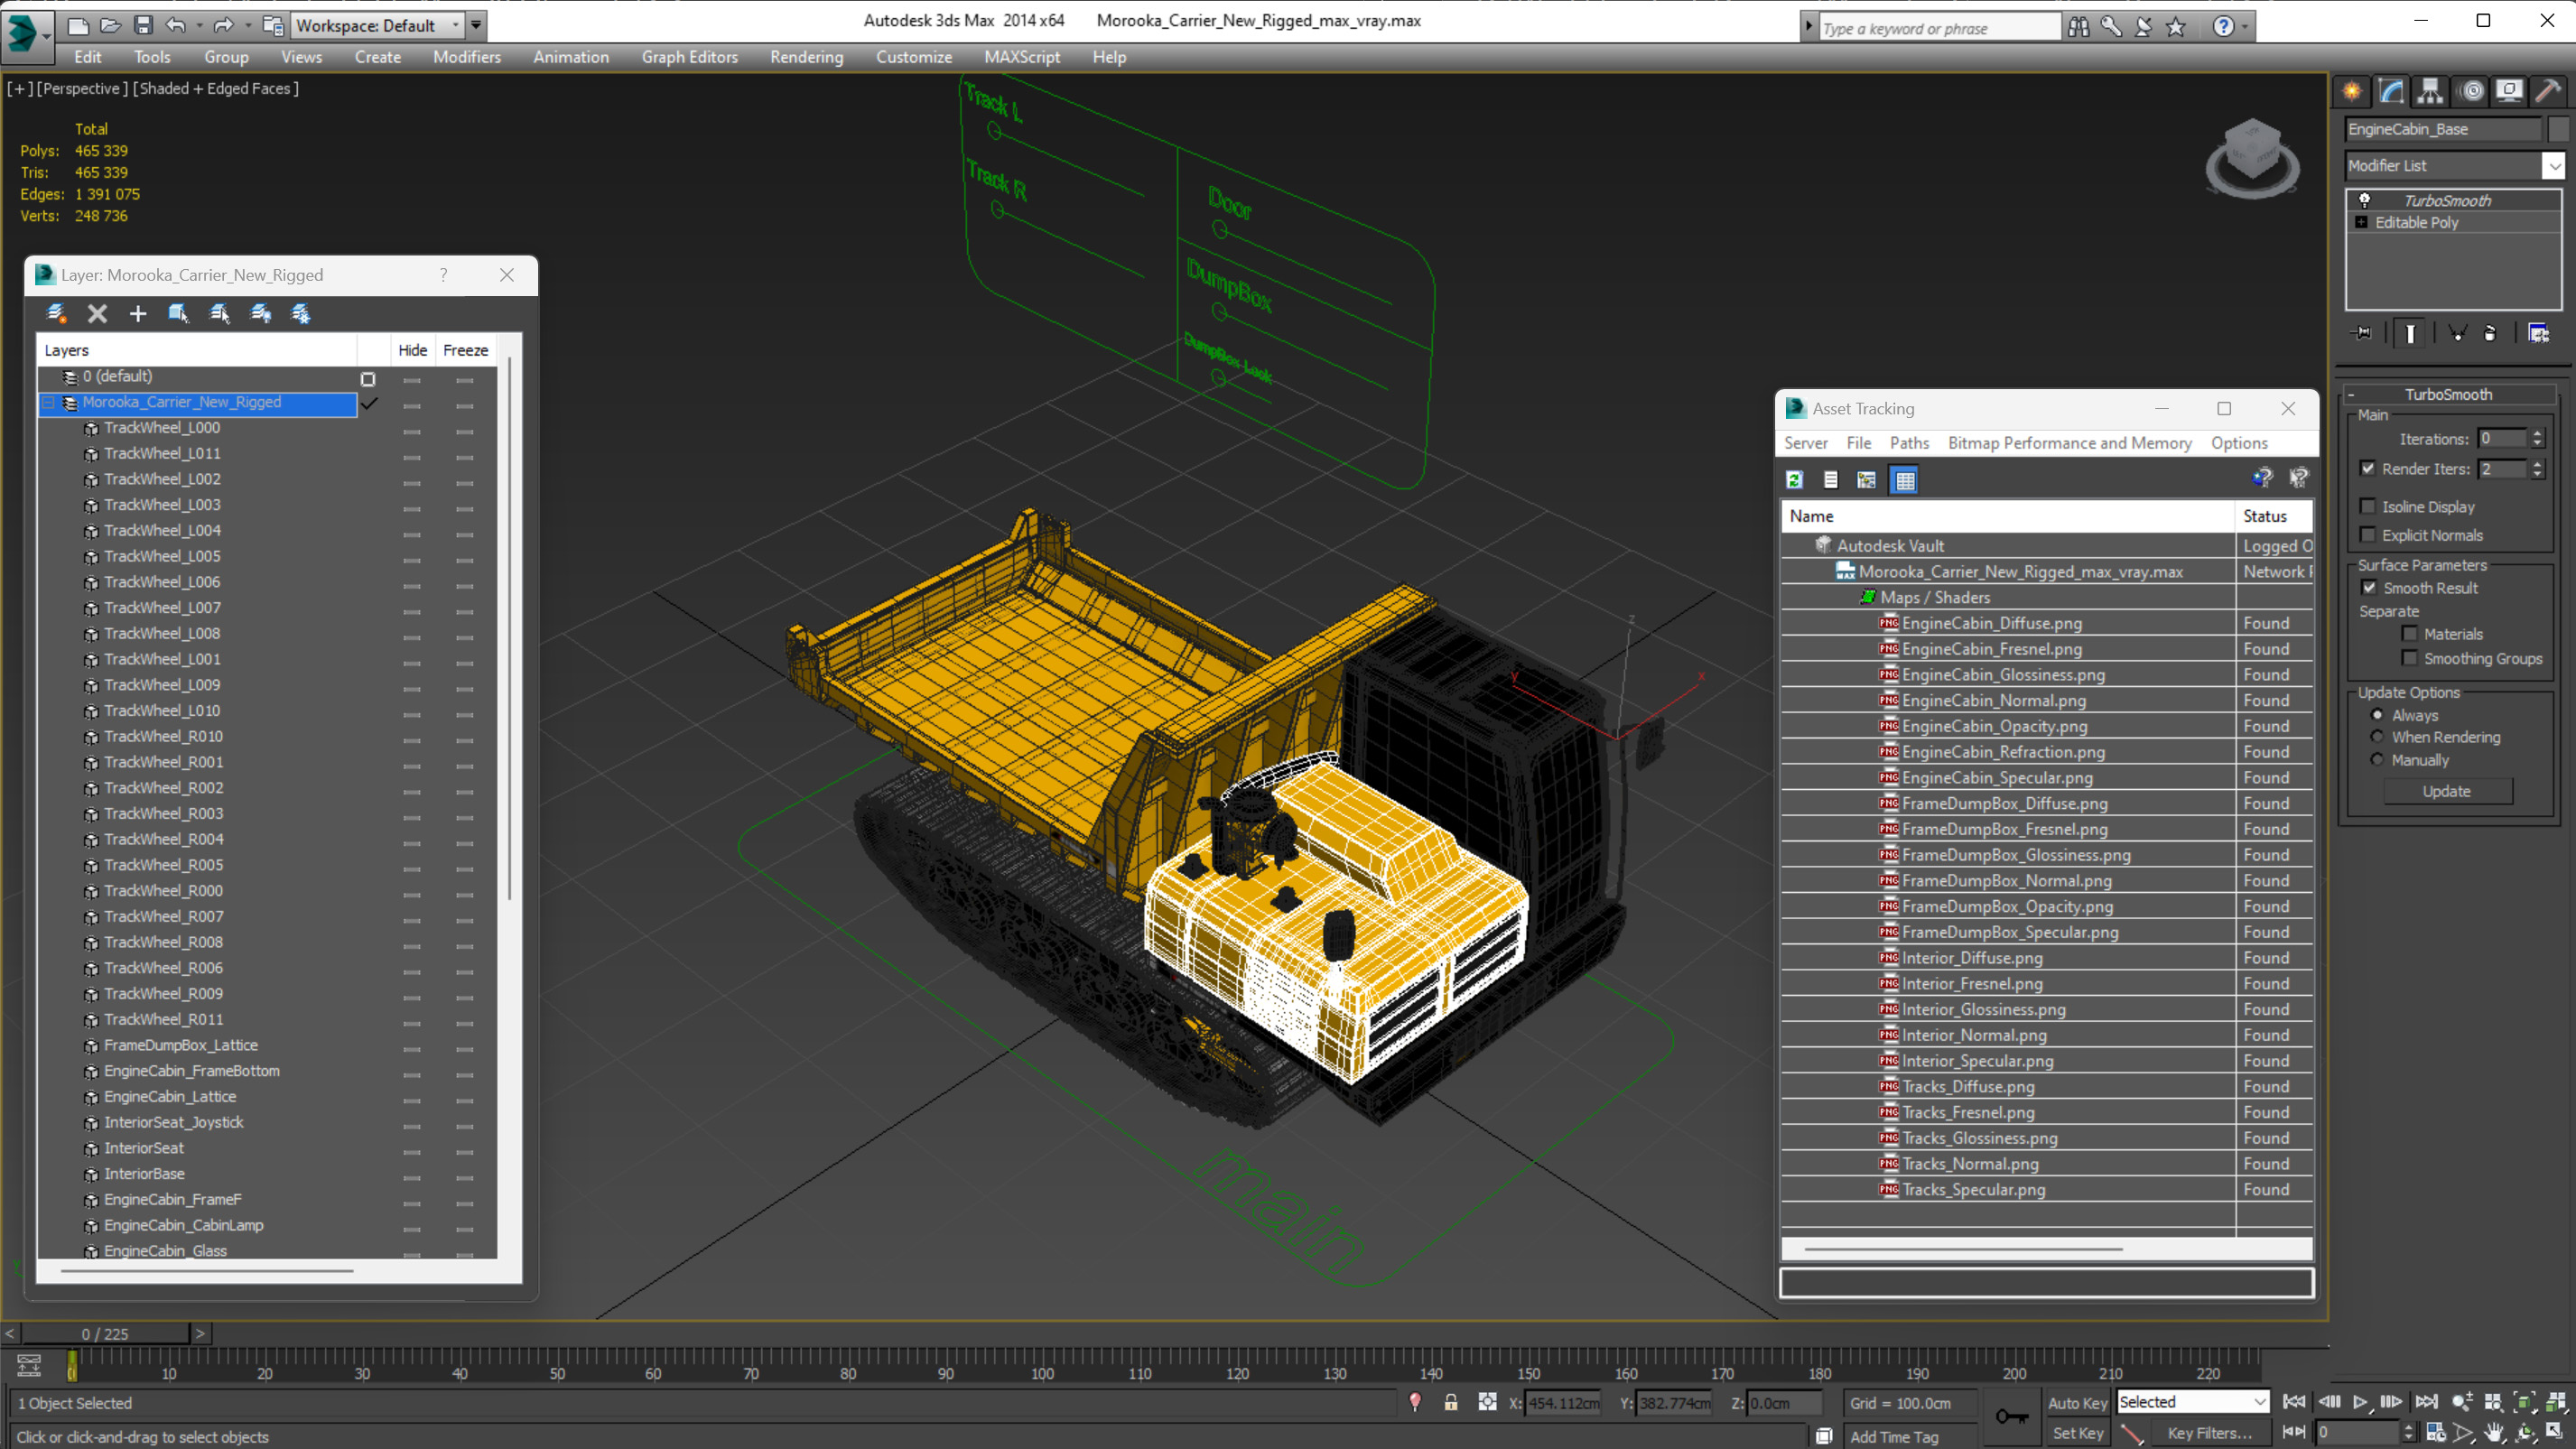Open Paths menu in Asset Tracking
The height and width of the screenshot is (1449, 2576).
point(1909,443)
